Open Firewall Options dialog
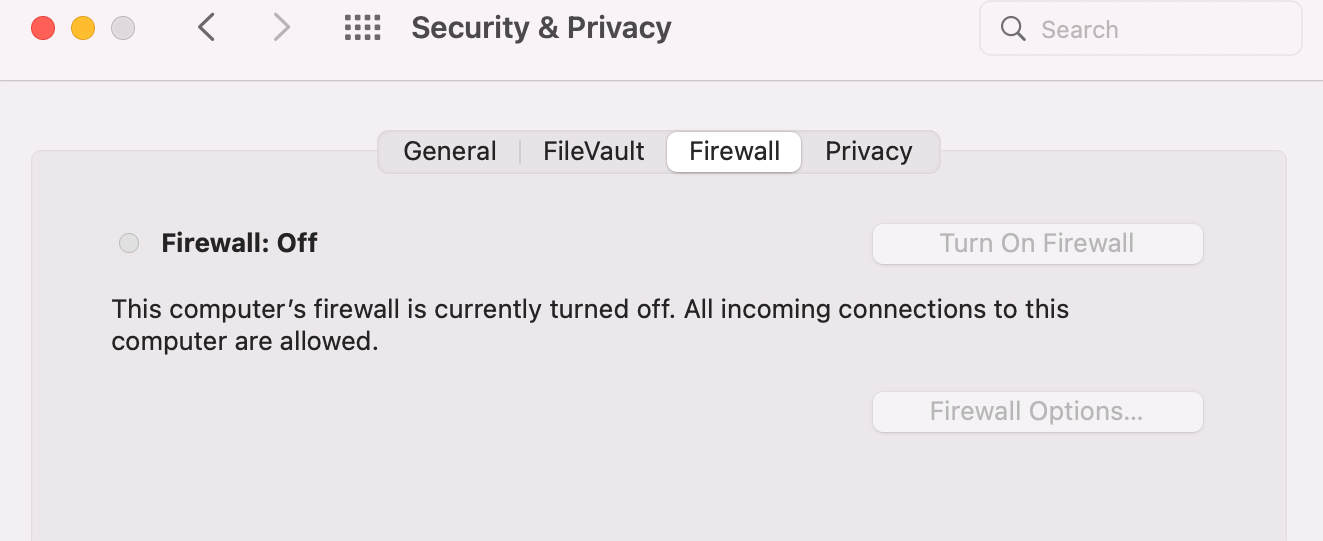The width and height of the screenshot is (1323, 541). click(1038, 412)
